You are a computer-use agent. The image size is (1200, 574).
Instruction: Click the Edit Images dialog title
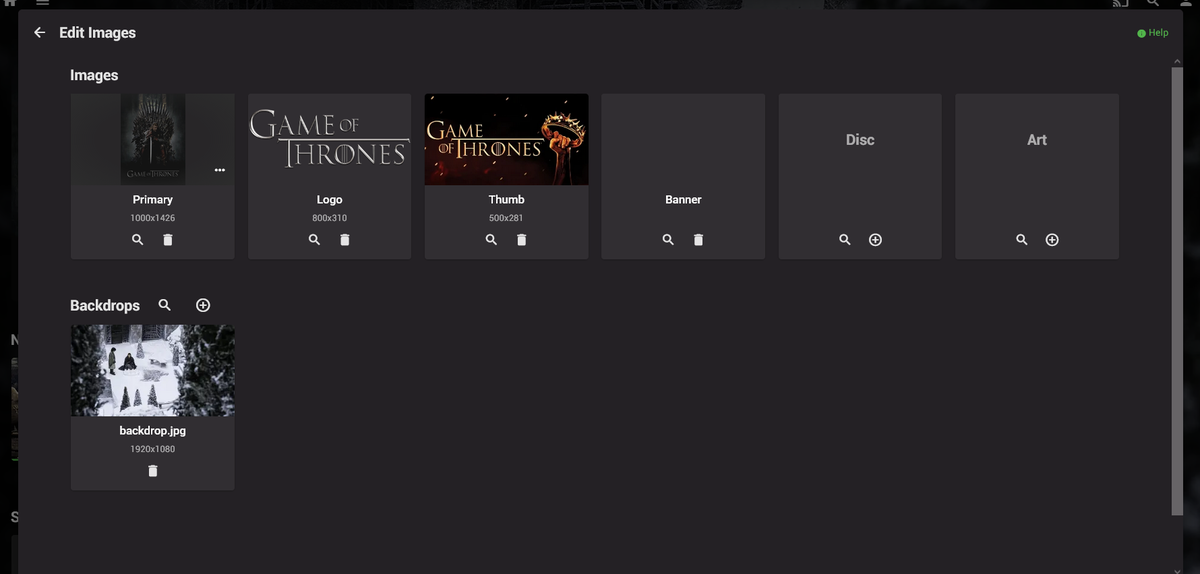98,33
